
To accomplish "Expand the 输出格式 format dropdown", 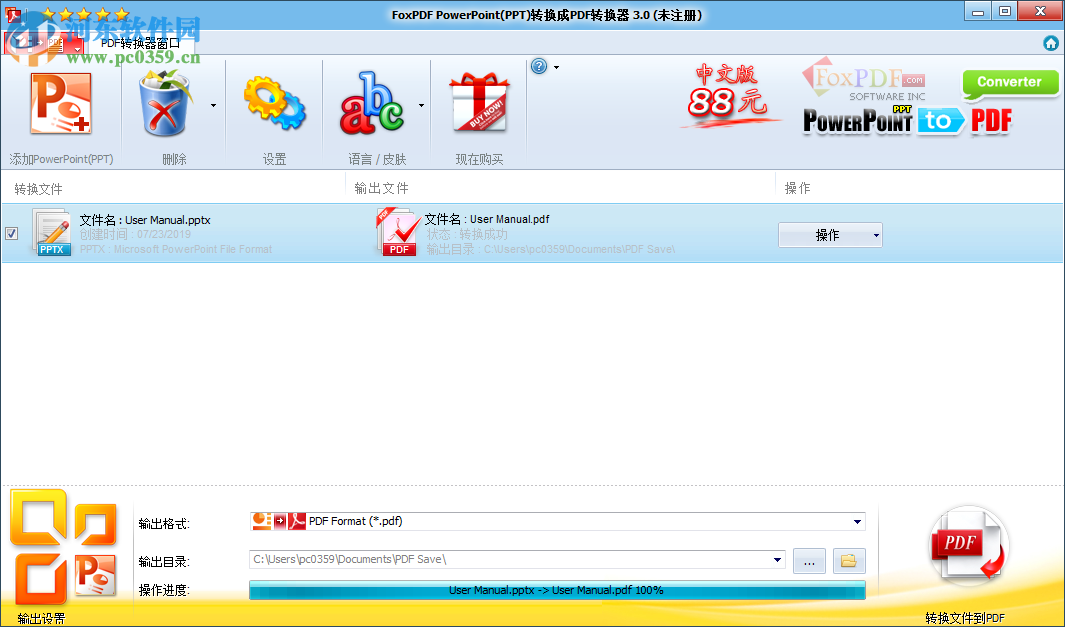I will (856, 521).
